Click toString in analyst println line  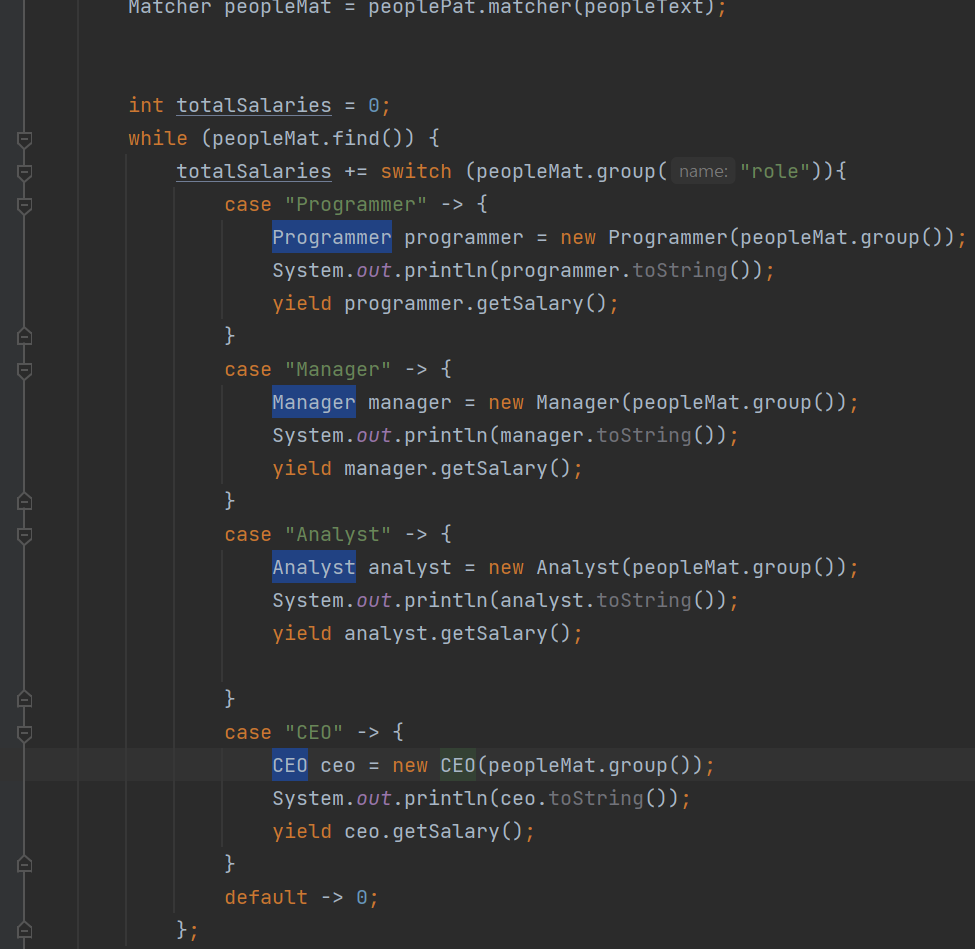(644, 600)
